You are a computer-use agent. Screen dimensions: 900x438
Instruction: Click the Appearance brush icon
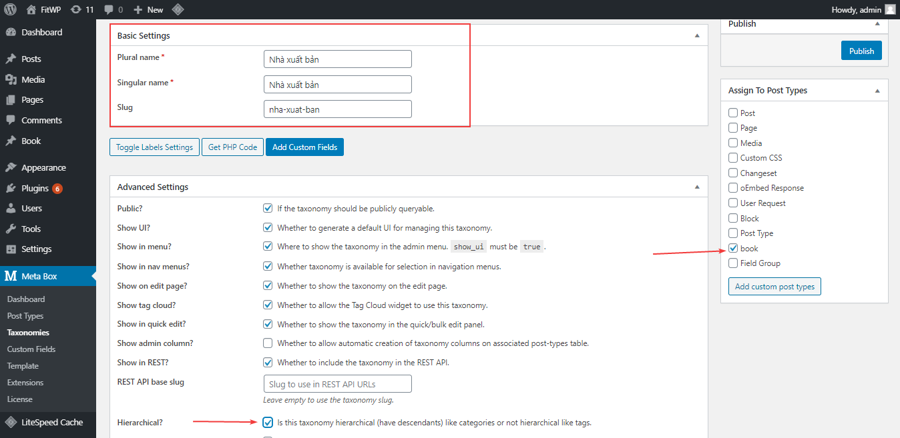click(x=10, y=168)
